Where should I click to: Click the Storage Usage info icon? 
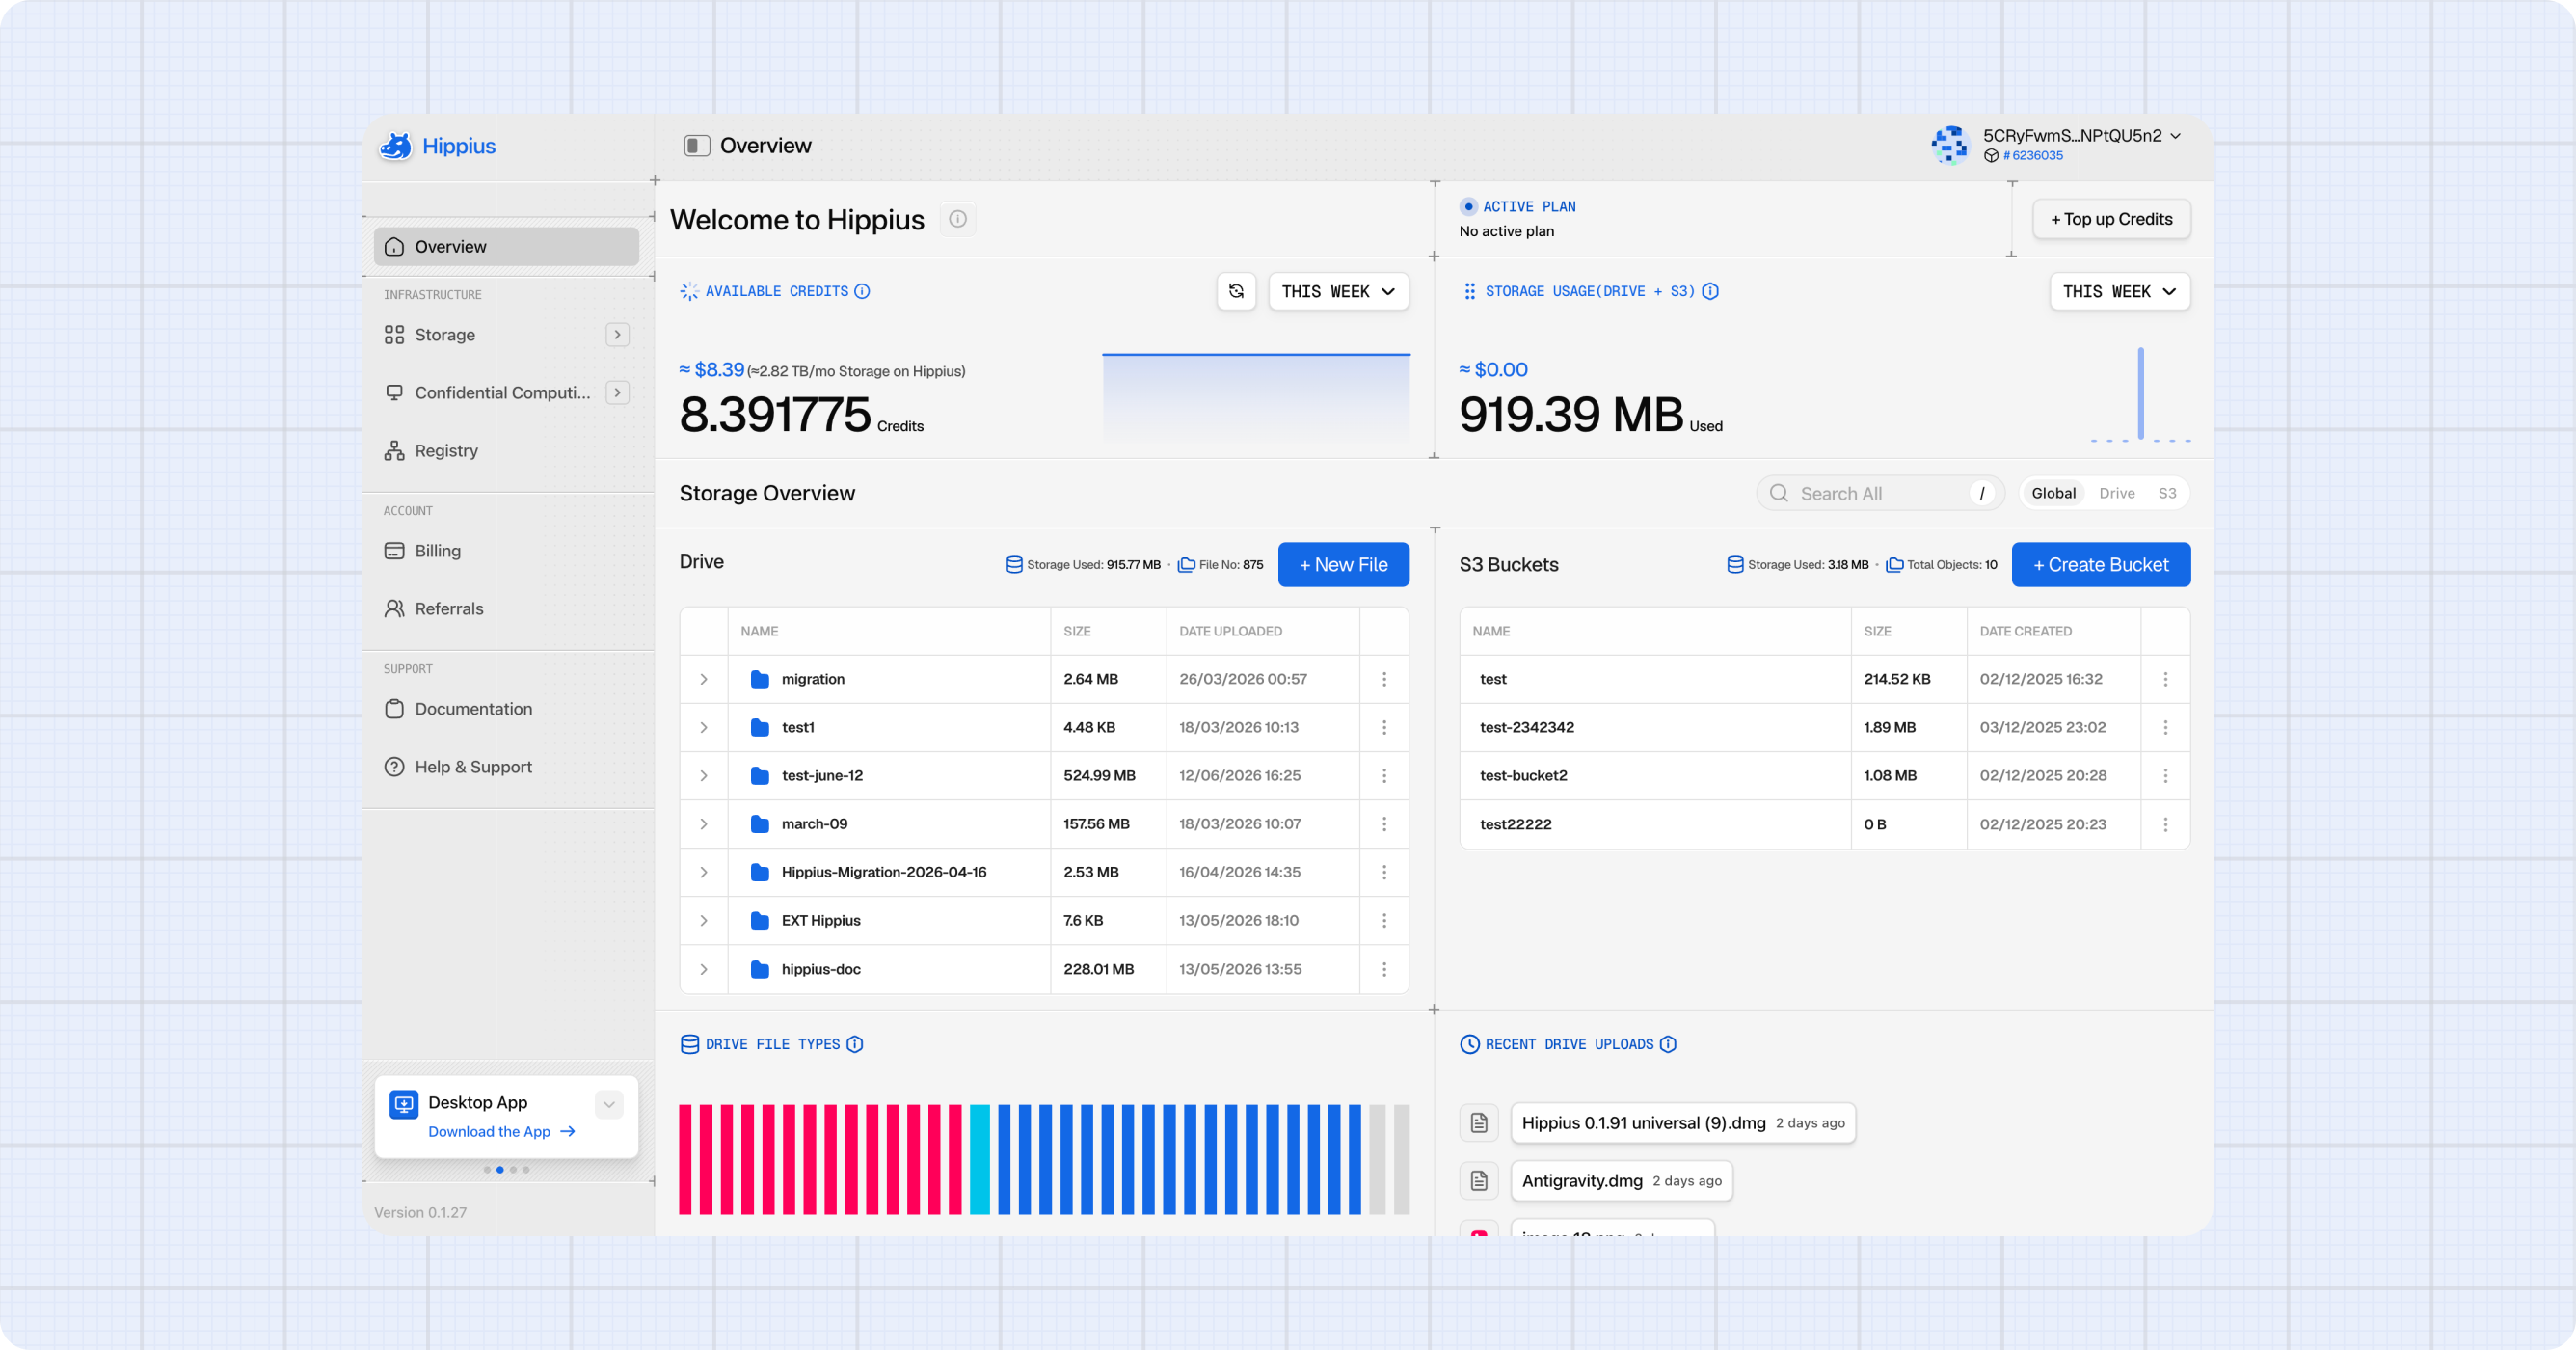tap(1710, 291)
